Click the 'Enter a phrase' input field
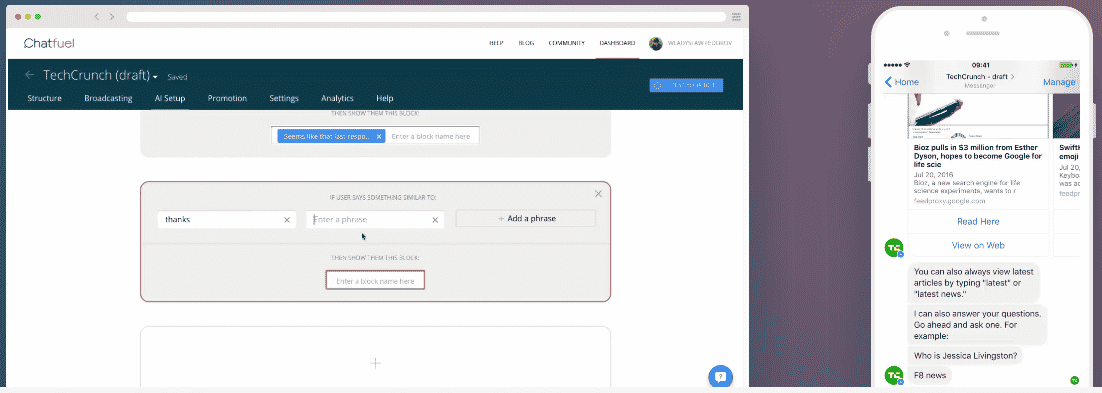Screen dimensions: 1102x393 [x=375, y=220]
